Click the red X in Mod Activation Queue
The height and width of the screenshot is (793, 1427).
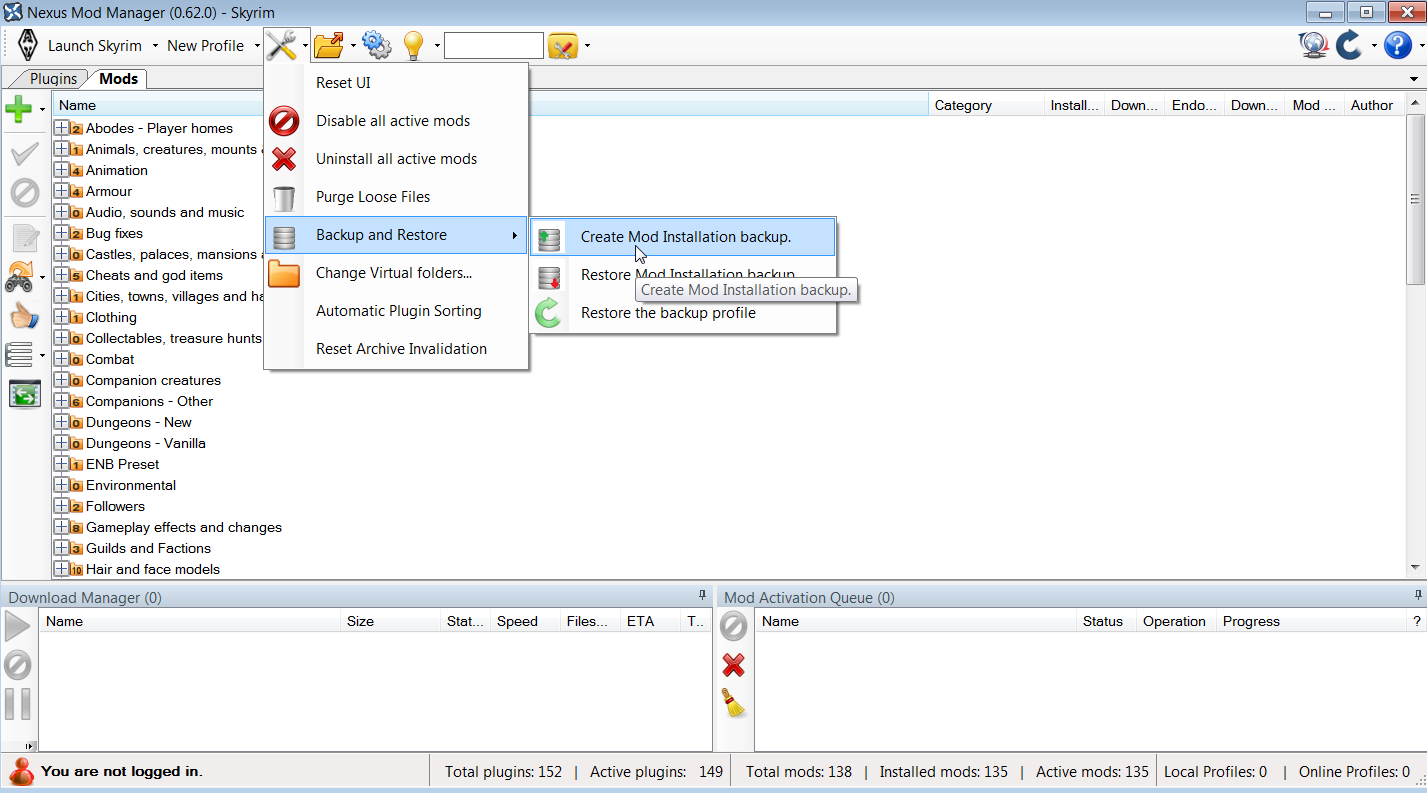coord(733,665)
